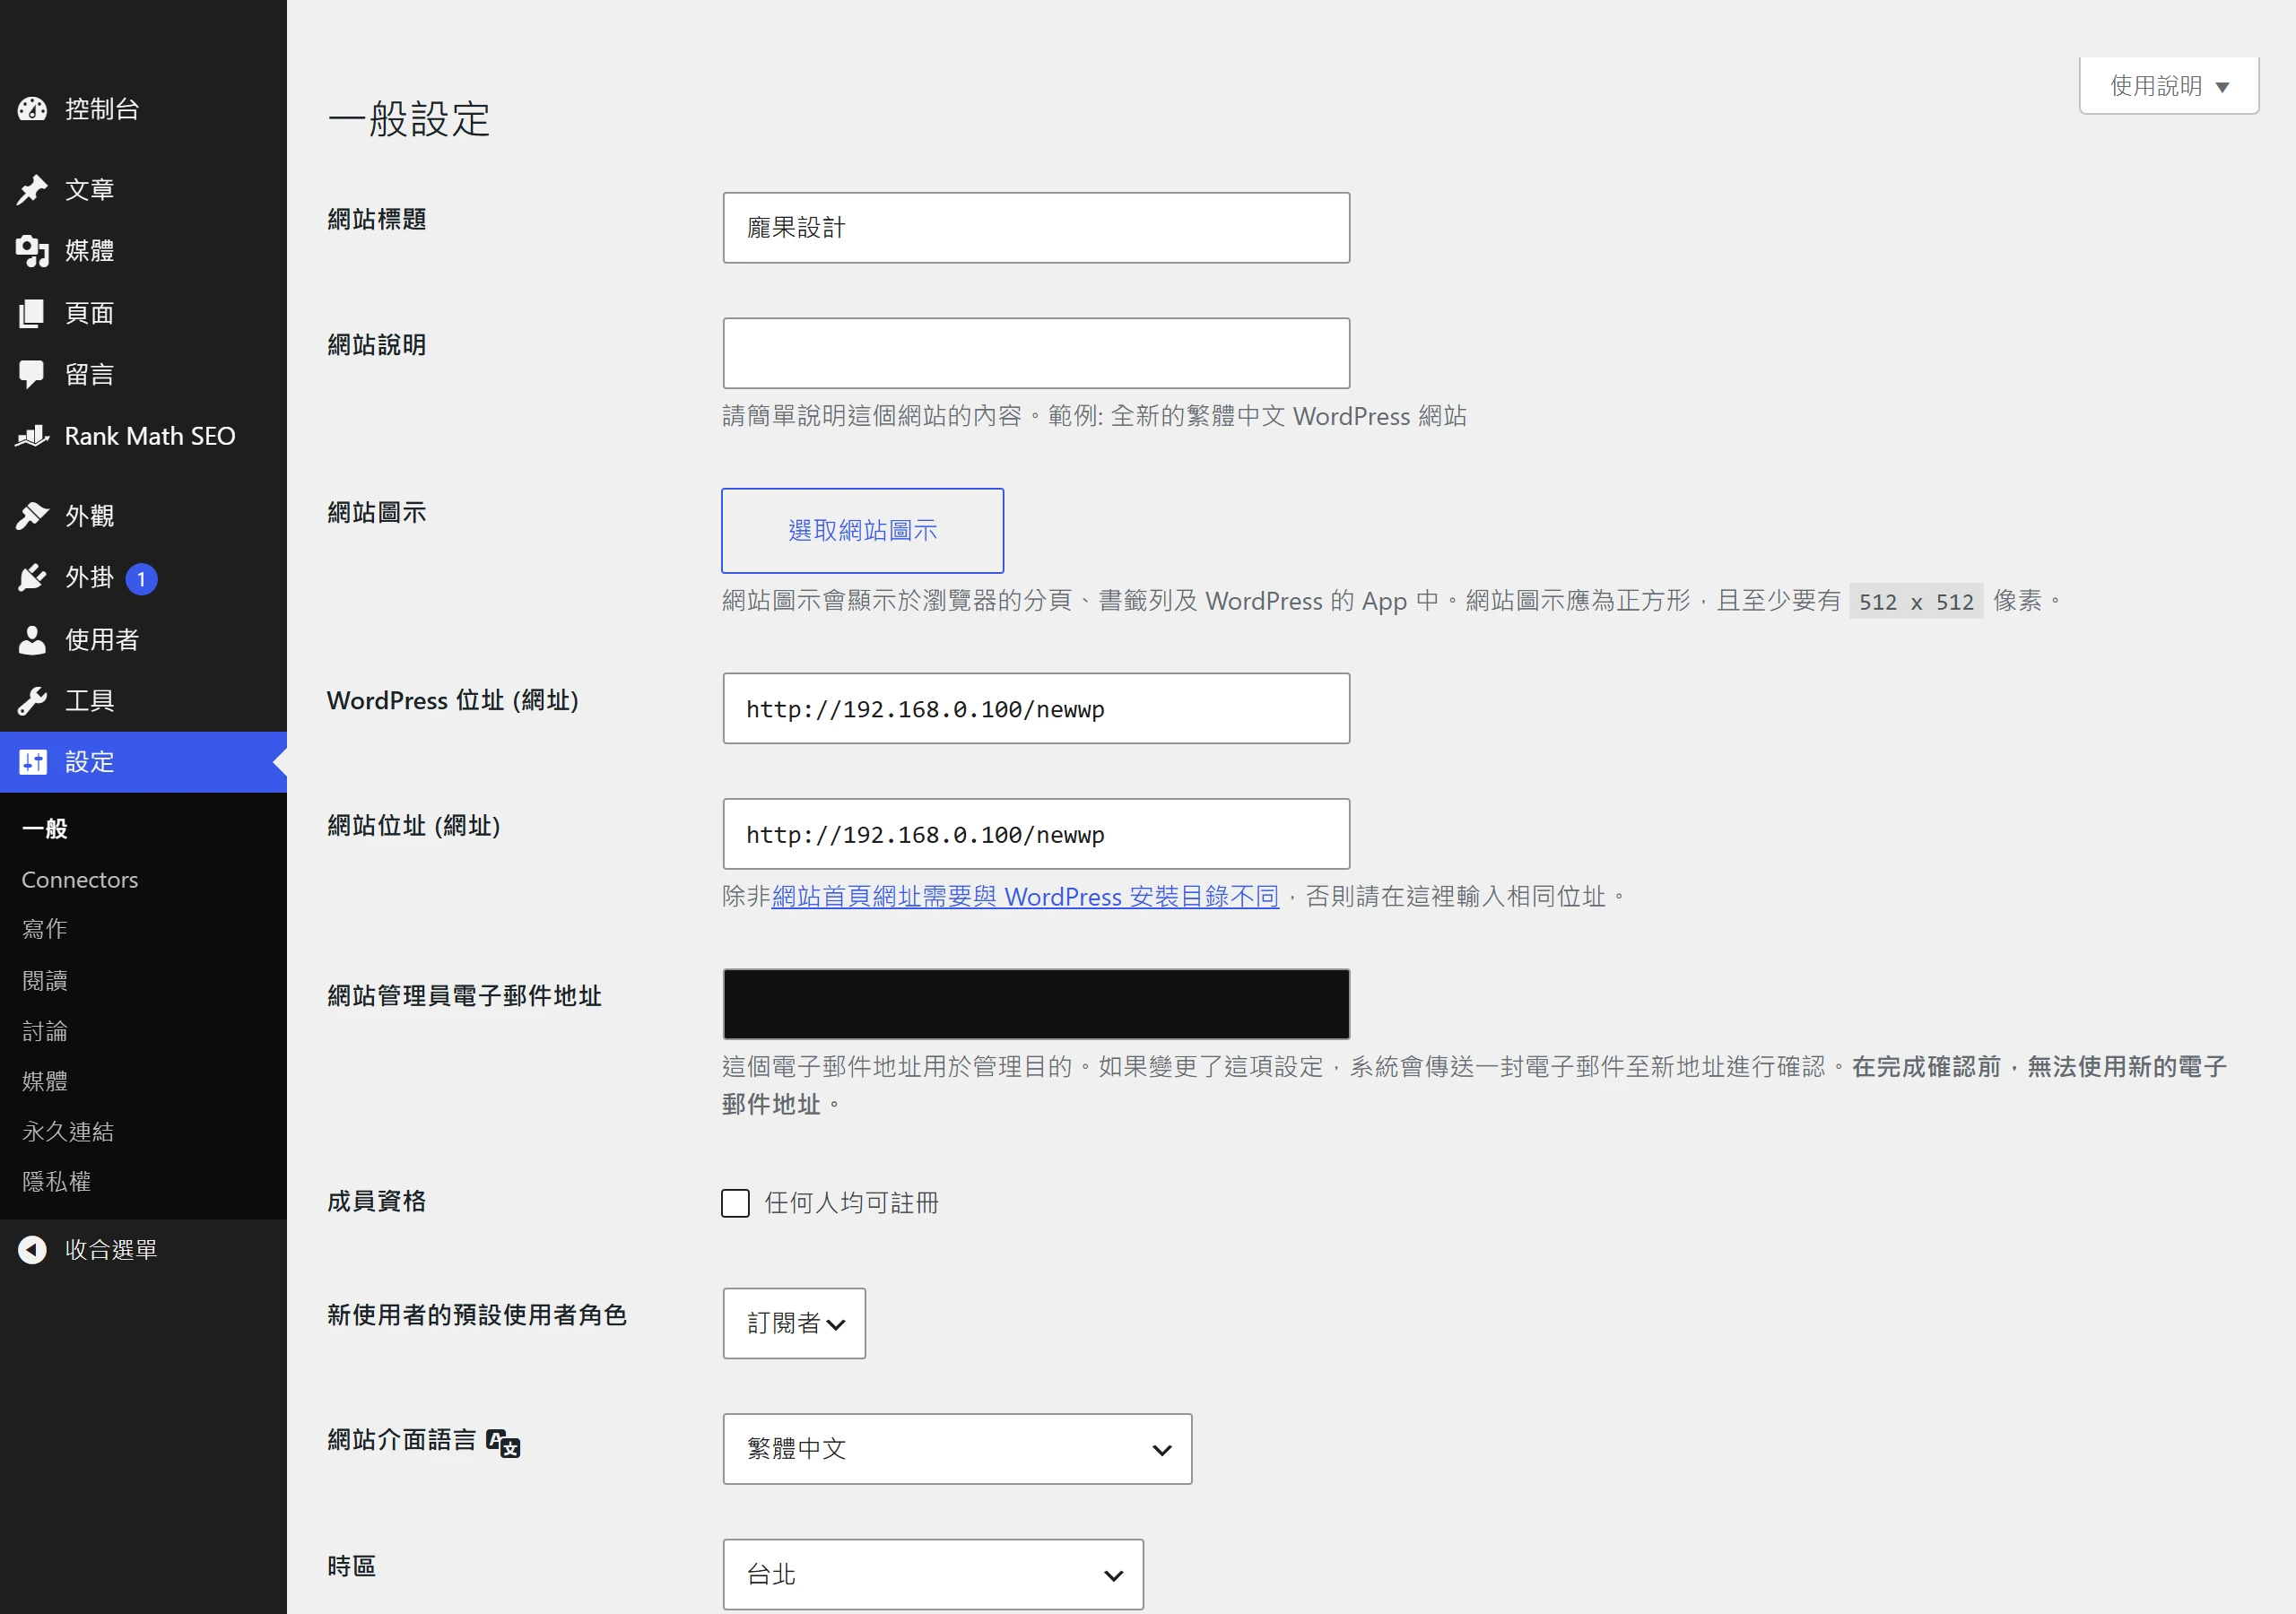Click the 頁面 pages icon
The image size is (2296, 1614).
32,313
